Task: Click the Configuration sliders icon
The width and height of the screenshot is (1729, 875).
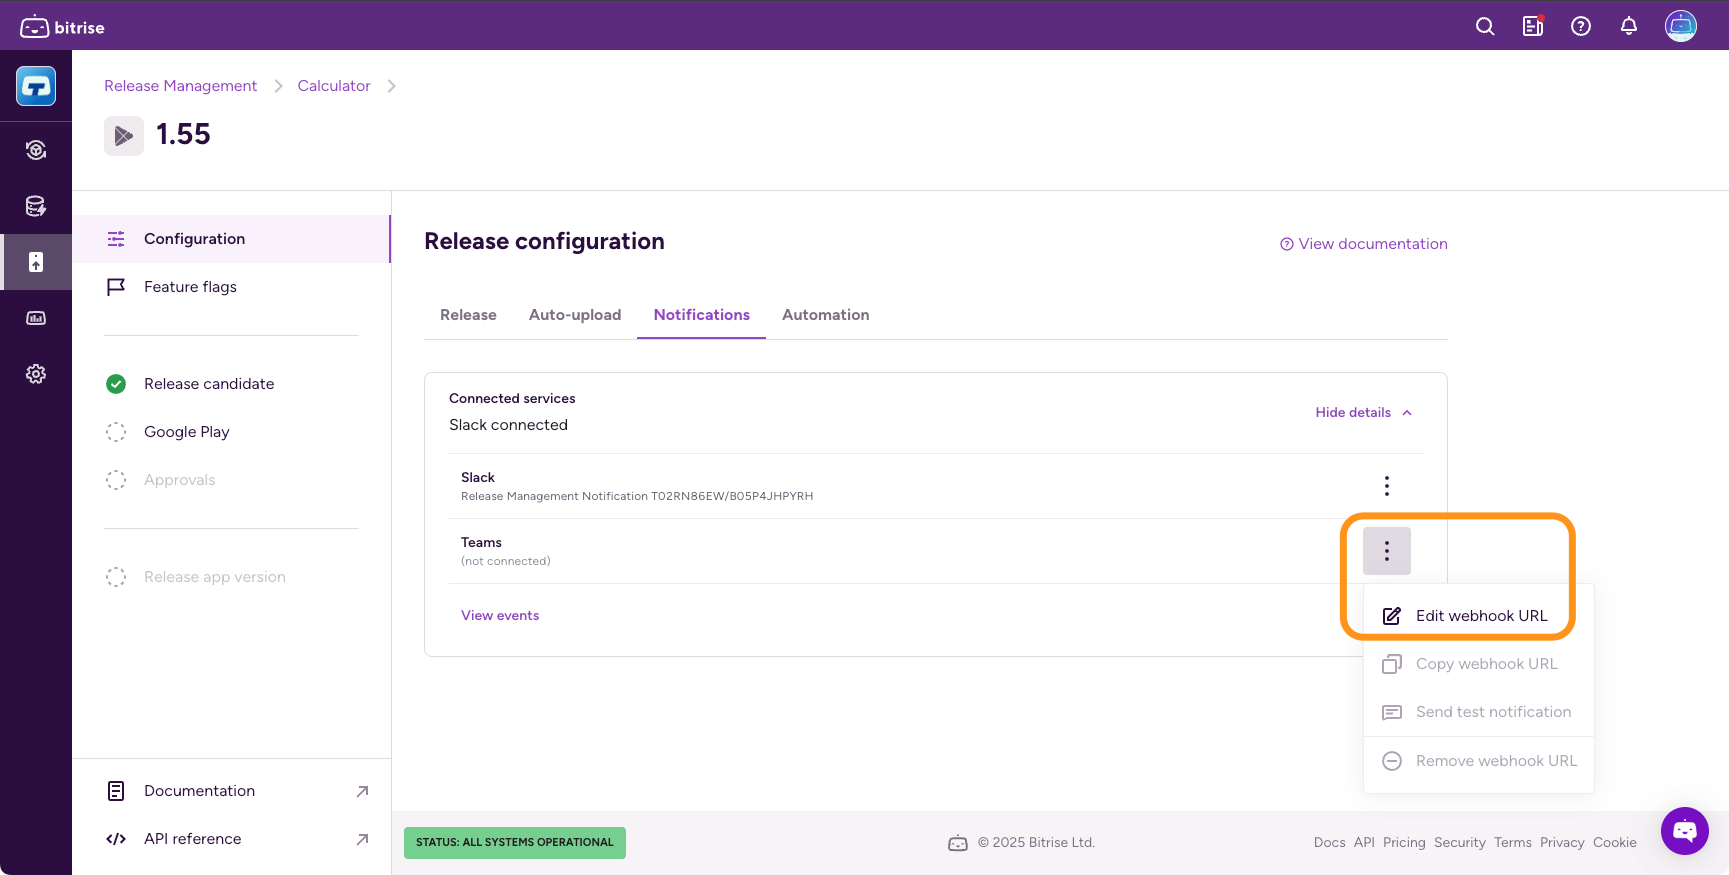Action: point(116,239)
